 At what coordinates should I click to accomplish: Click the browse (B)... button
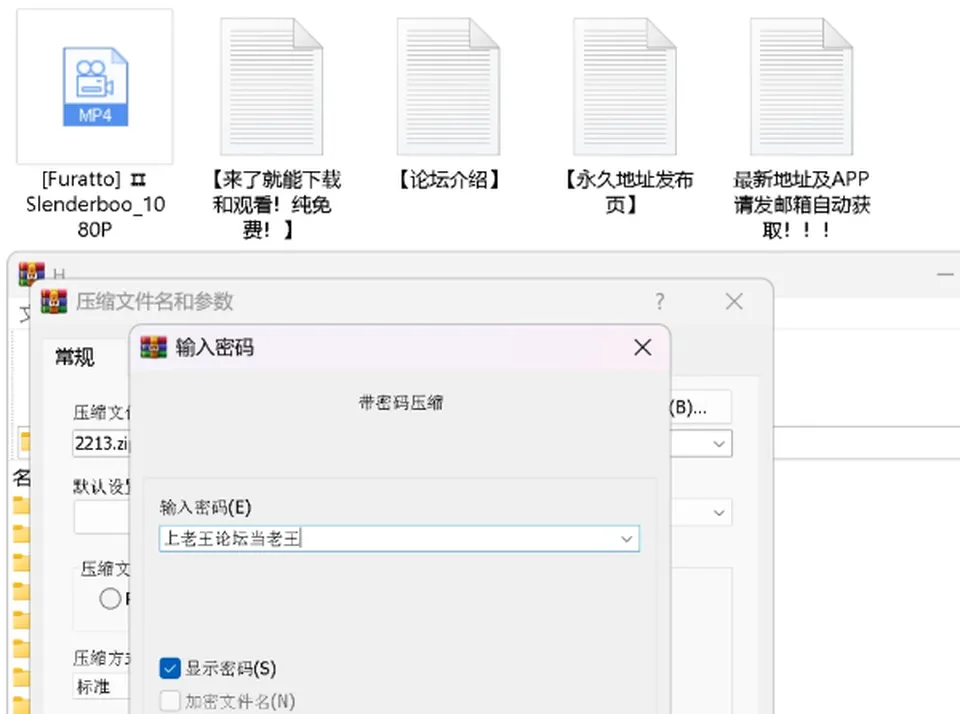pos(700,407)
